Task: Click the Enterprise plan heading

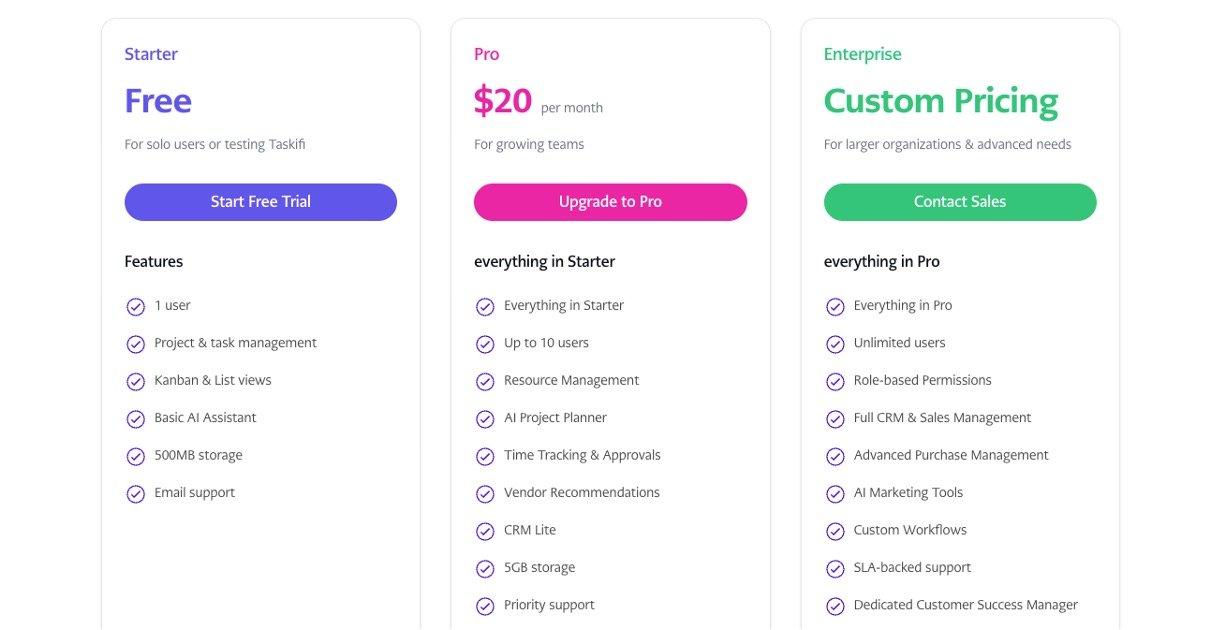Action: (862, 54)
